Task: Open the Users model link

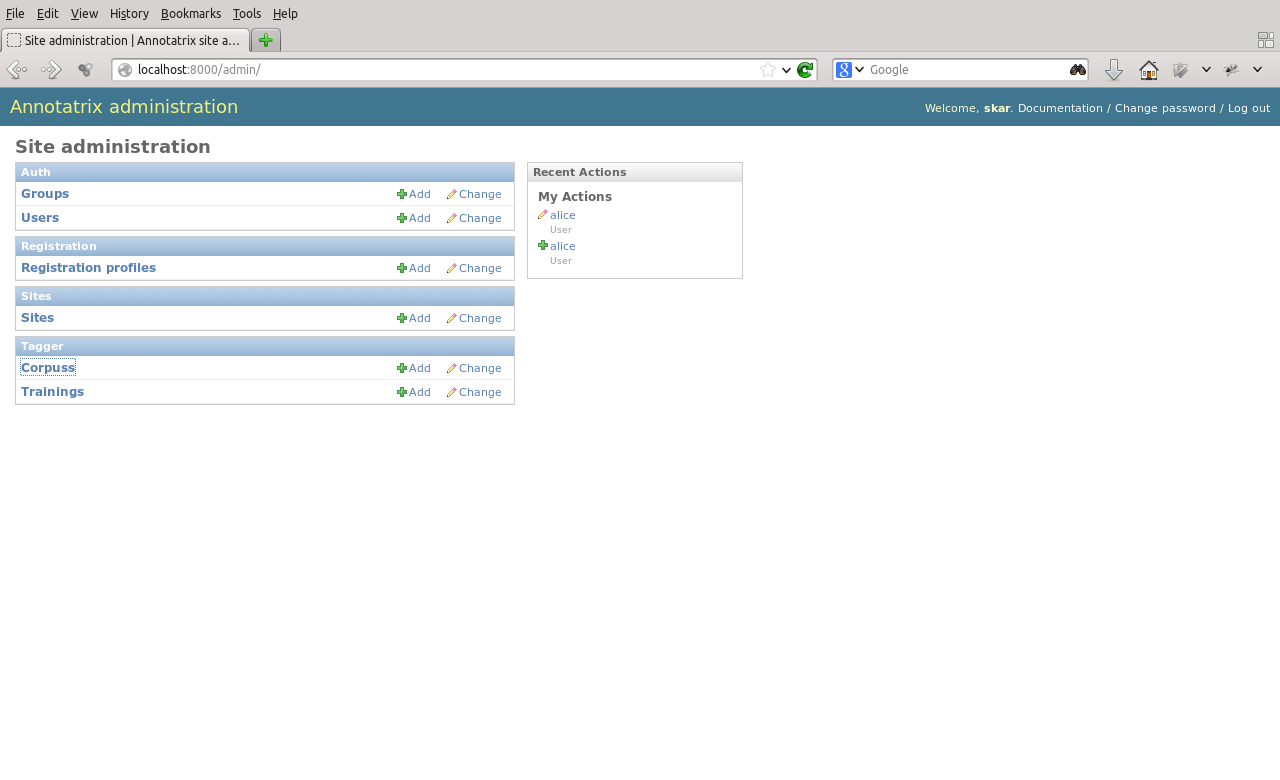Action: coord(40,218)
